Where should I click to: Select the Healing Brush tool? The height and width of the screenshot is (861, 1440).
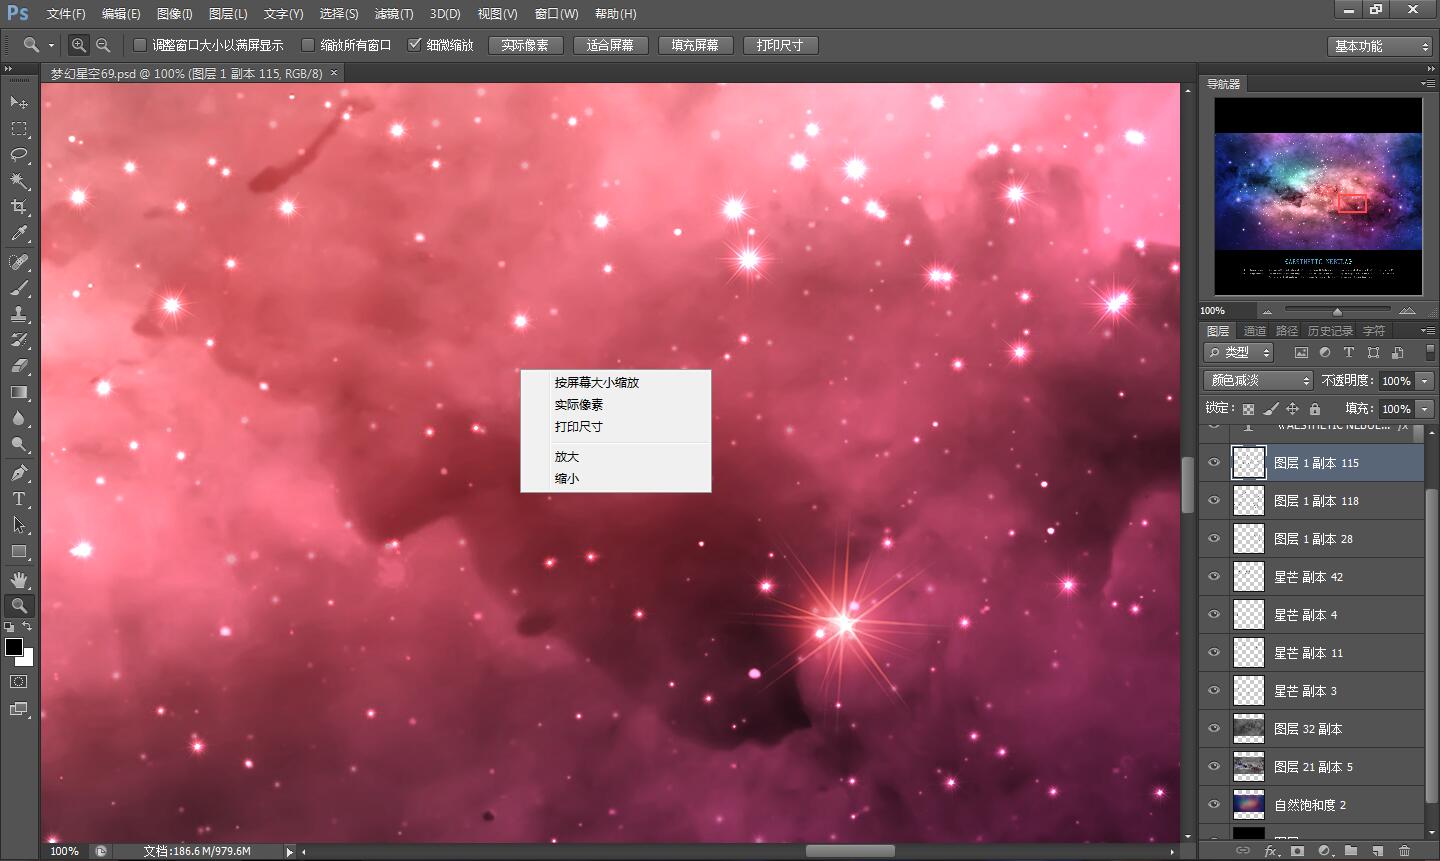coord(19,262)
